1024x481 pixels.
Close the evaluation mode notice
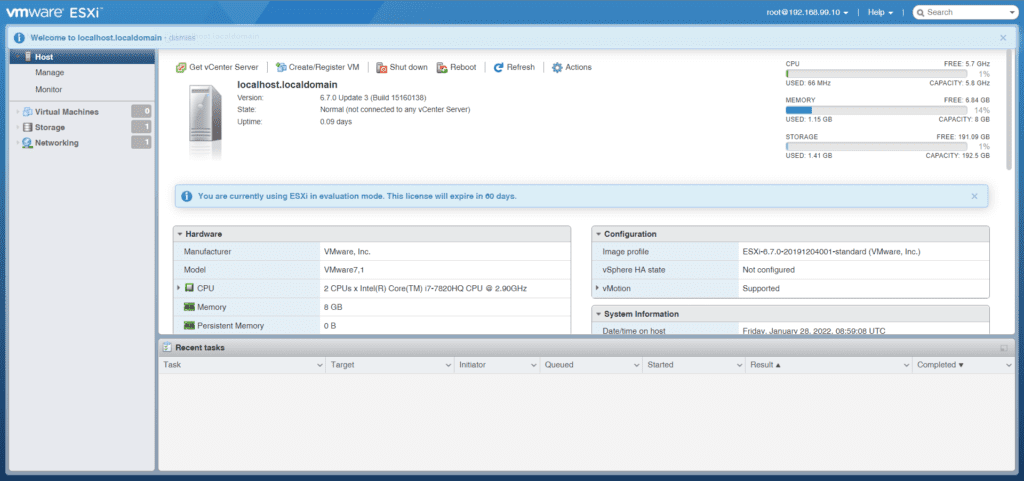[974, 196]
